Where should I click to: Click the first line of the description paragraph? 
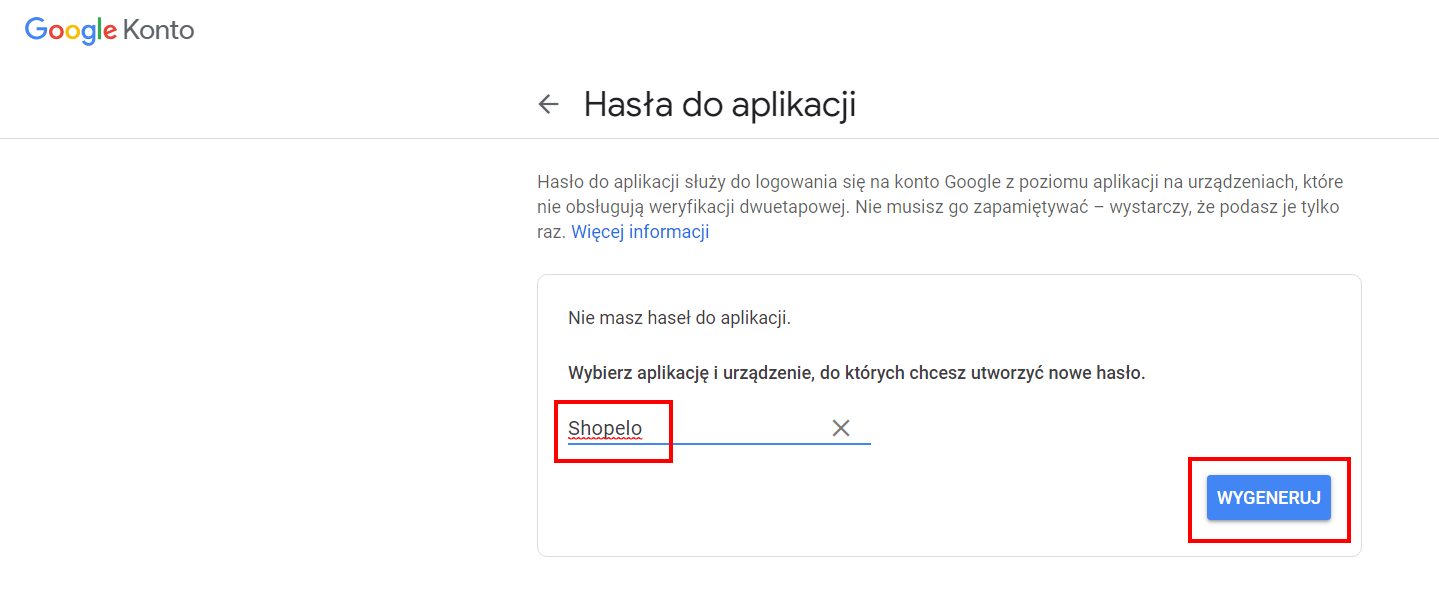pyautogui.click(x=940, y=182)
